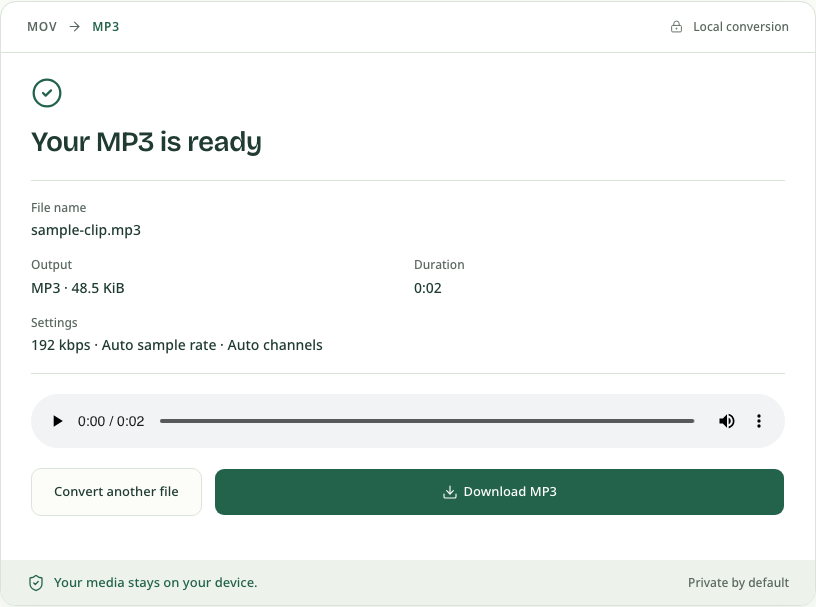The image size is (816, 607).
Task: Click the File name label
Action: pos(58,207)
